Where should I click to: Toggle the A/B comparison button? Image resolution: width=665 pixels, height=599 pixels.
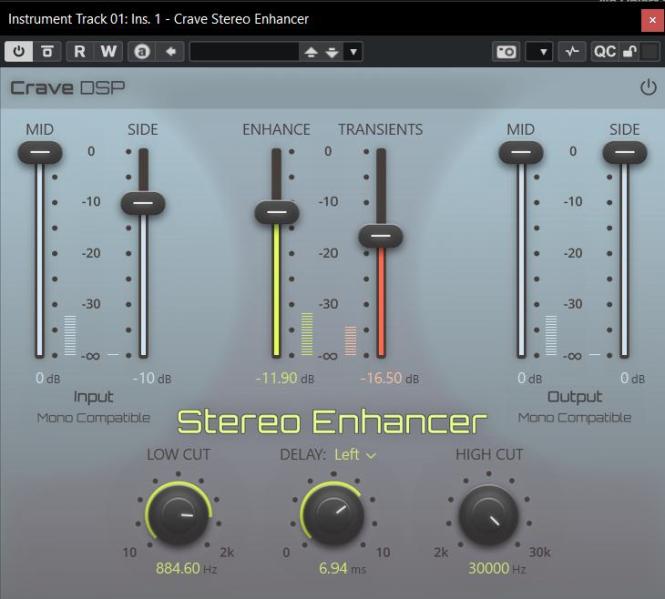click(x=142, y=52)
